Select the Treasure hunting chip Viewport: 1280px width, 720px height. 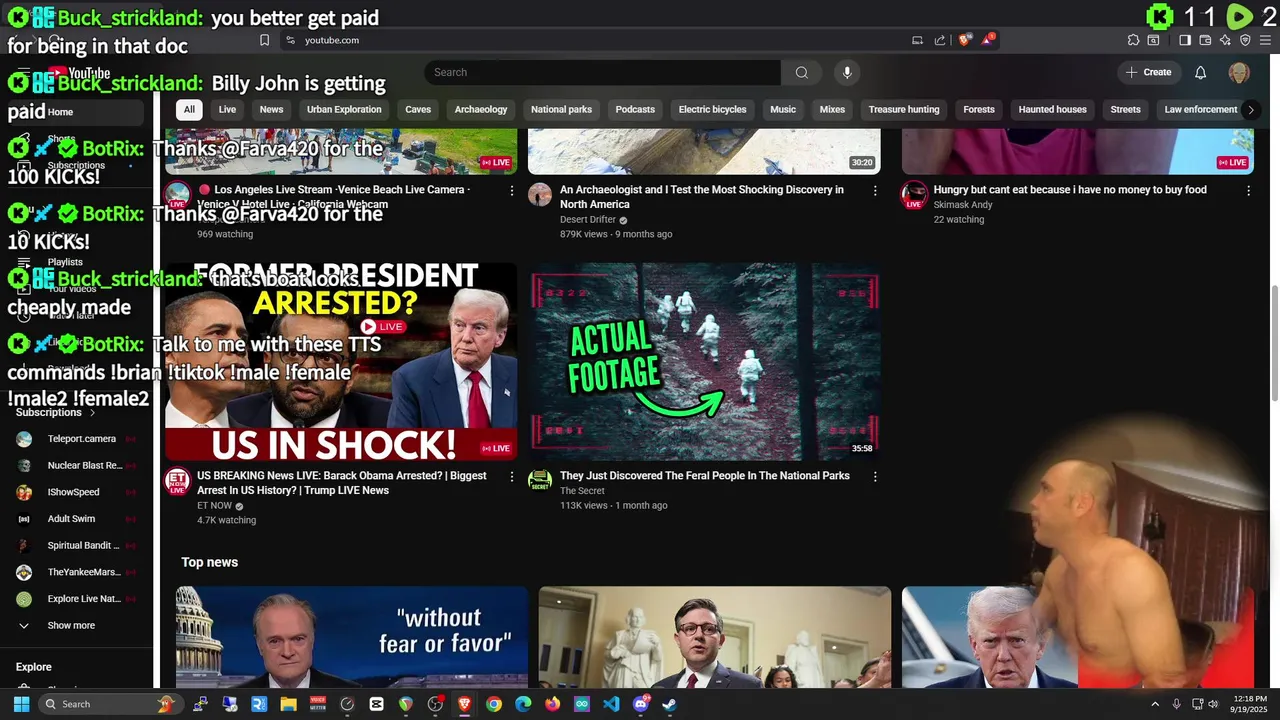click(904, 109)
